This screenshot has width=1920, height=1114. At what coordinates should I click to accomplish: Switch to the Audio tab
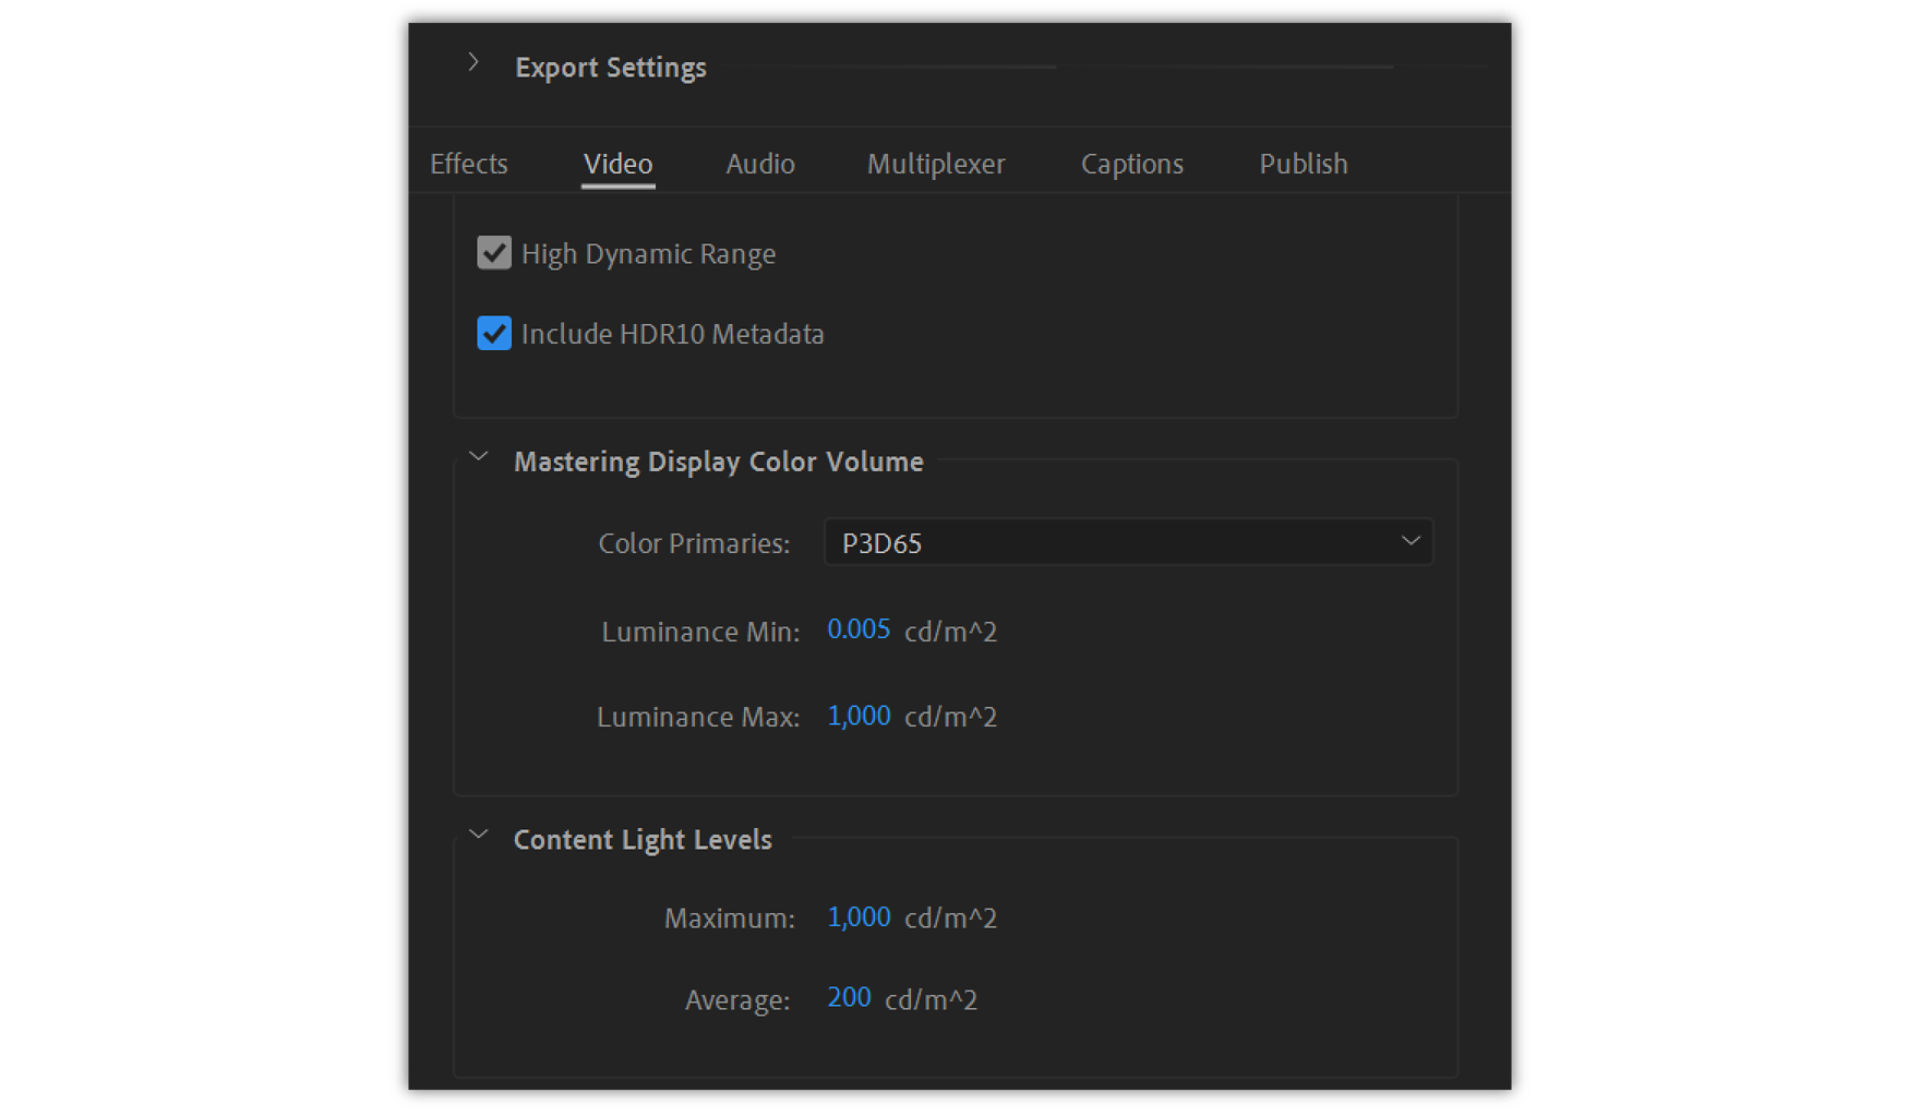coord(760,163)
